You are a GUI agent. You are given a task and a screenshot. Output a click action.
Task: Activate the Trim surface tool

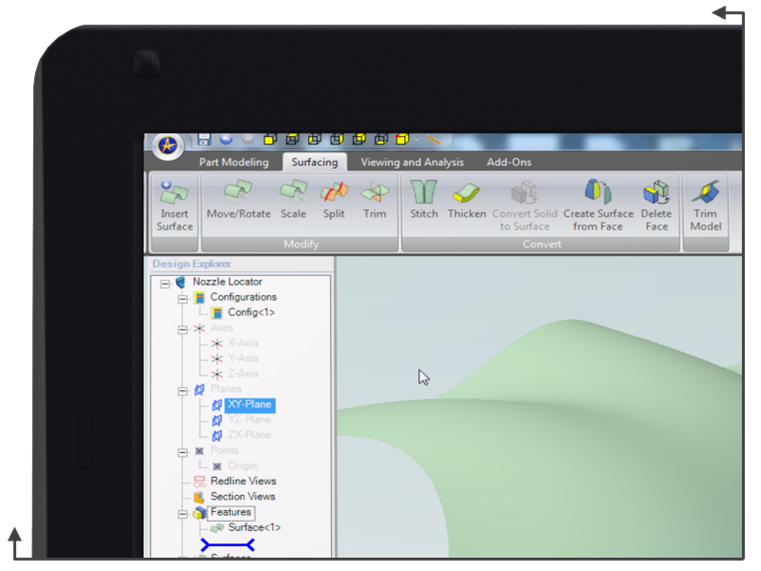click(375, 200)
